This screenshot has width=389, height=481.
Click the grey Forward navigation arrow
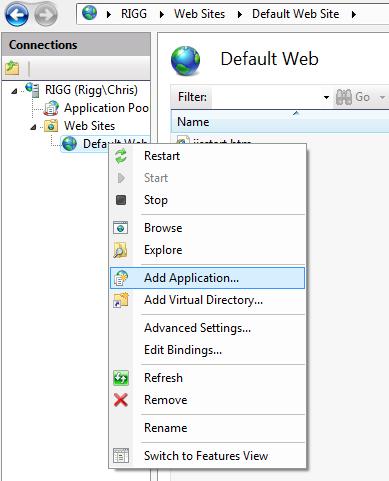pos(46,14)
